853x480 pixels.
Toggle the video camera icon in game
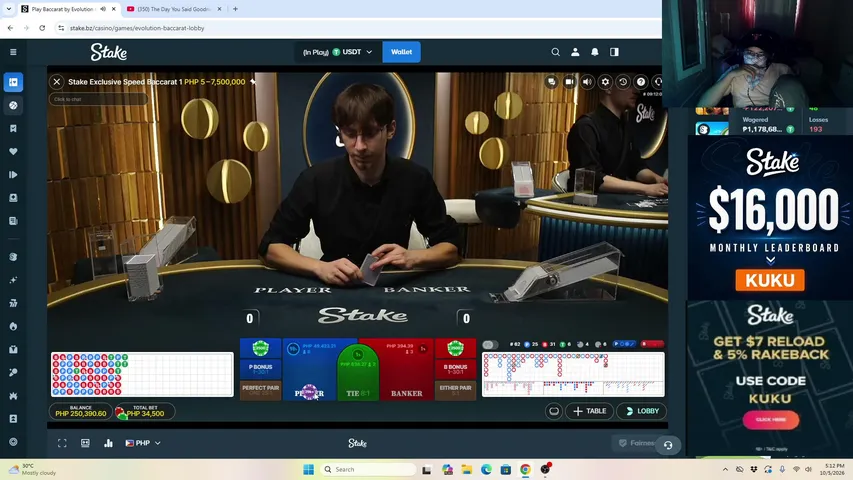(x=569, y=82)
